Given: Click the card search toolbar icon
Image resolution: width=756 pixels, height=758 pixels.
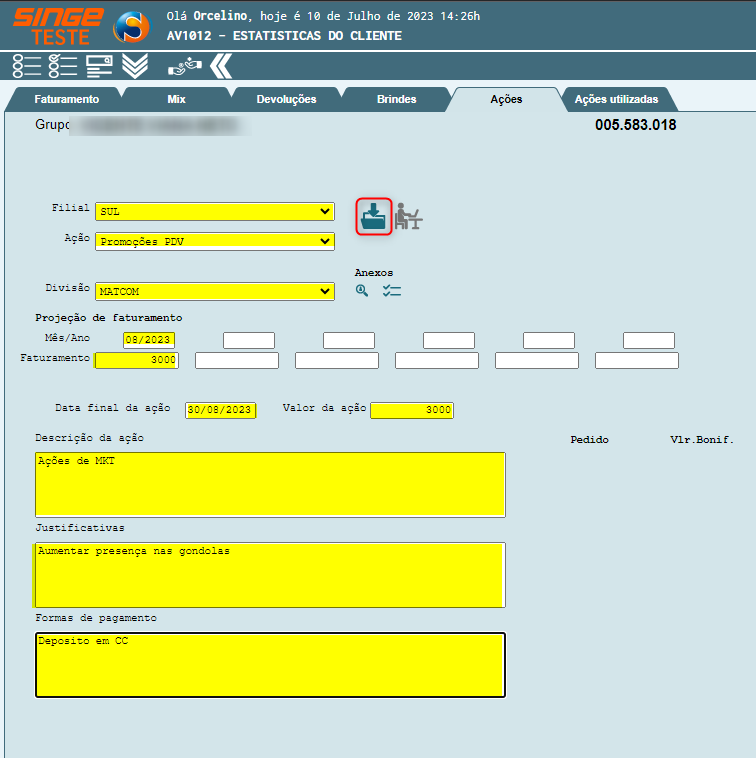Looking at the screenshot, I should pyautogui.click(x=99, y=66).
